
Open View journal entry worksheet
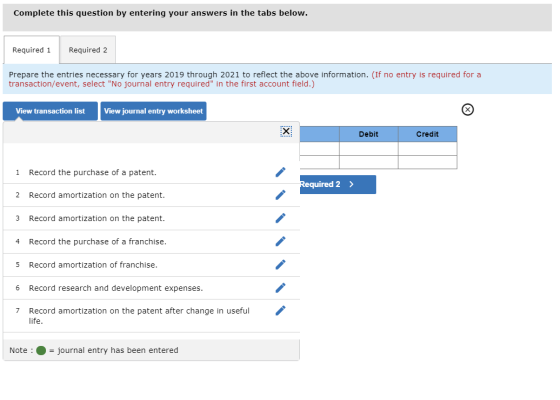pyautogui.click(x=154, y=111)
